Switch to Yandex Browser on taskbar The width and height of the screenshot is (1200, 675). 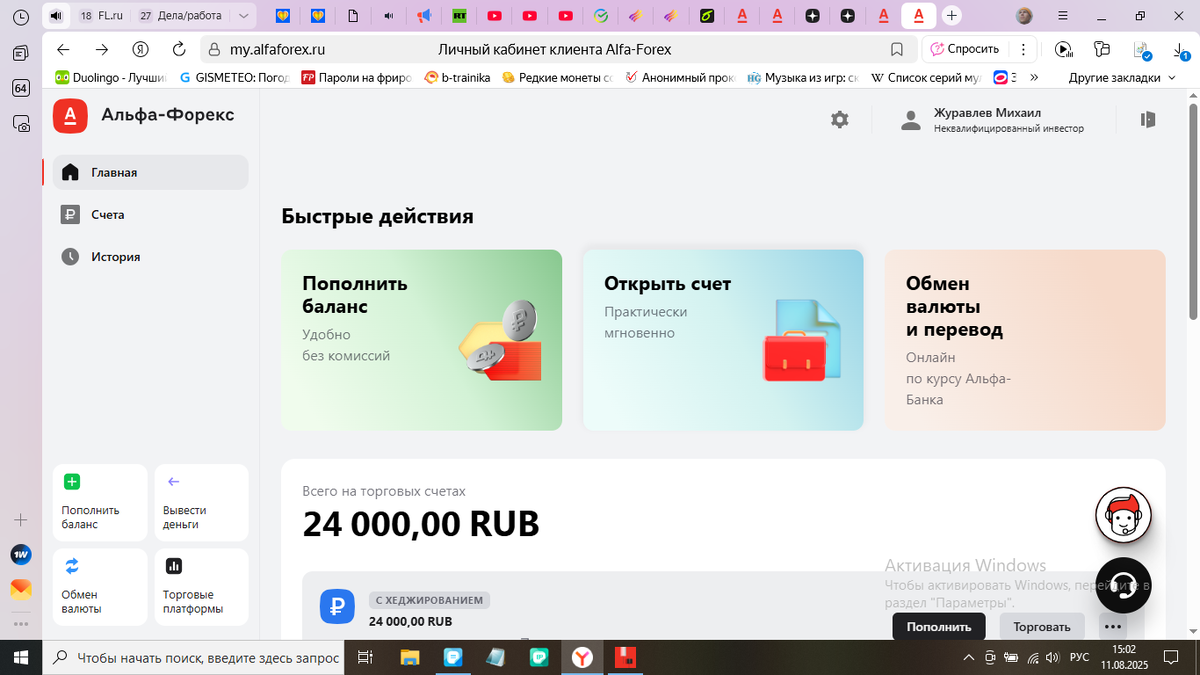coord(582,657)
